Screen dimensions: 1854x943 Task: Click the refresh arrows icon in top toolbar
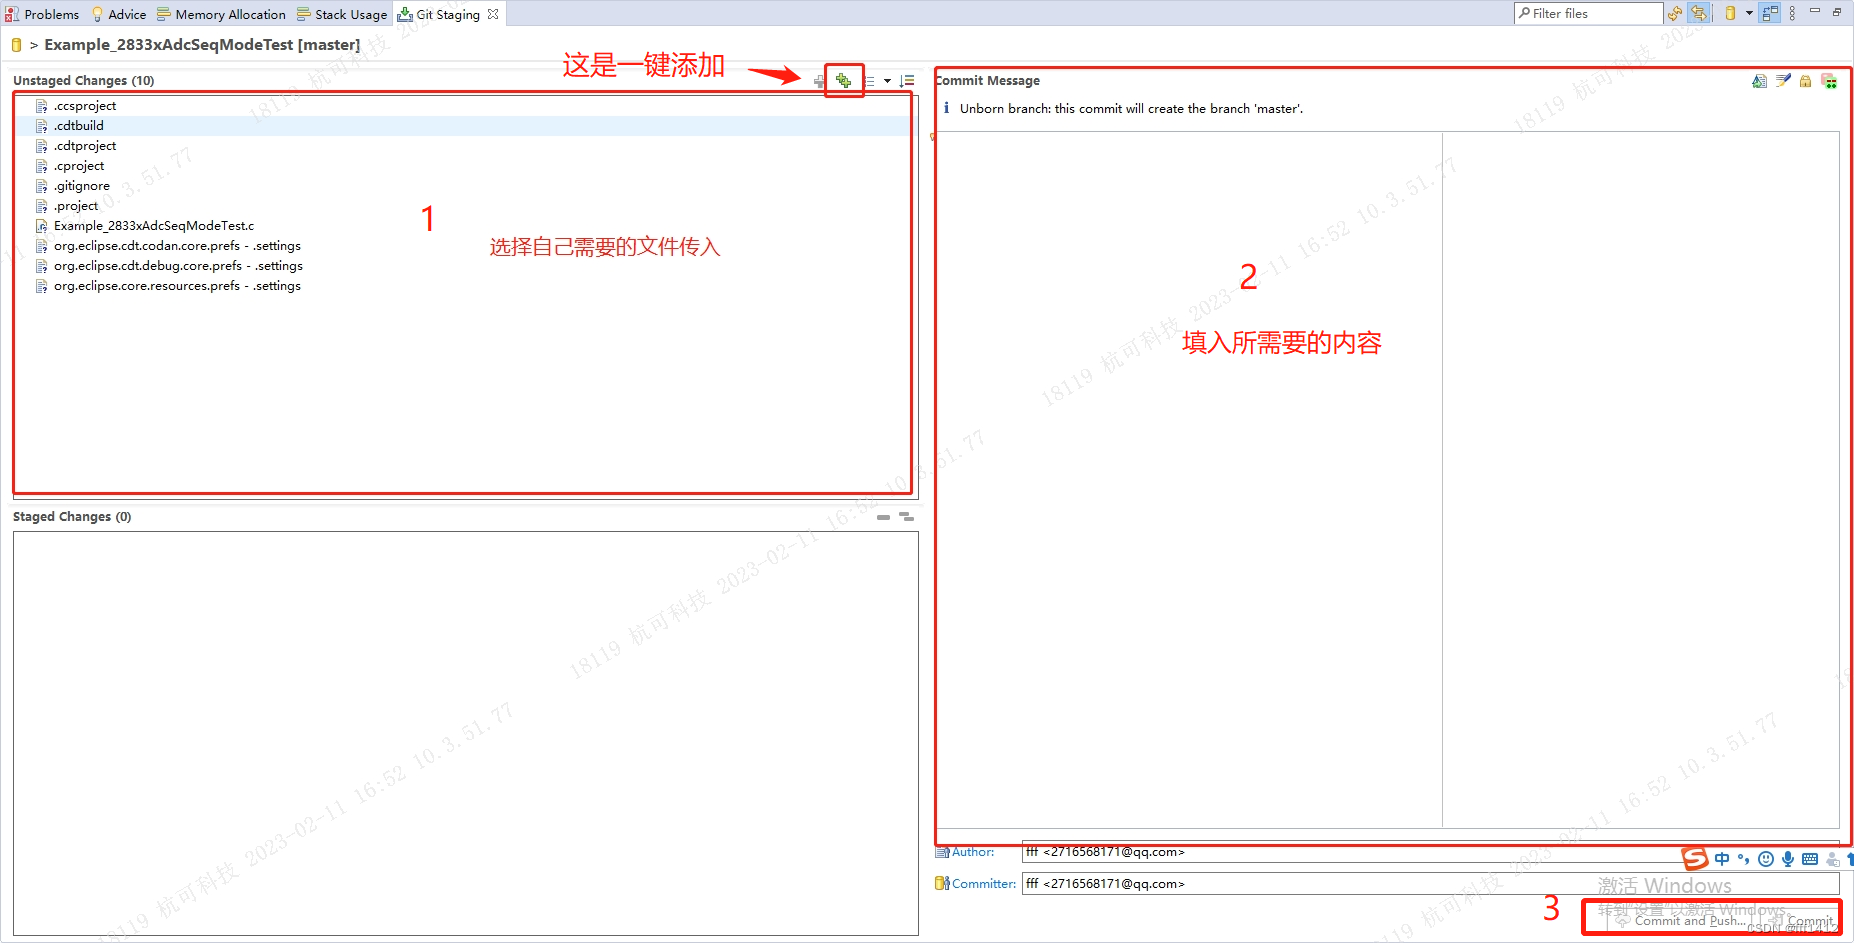click(x=1675, y=13)
